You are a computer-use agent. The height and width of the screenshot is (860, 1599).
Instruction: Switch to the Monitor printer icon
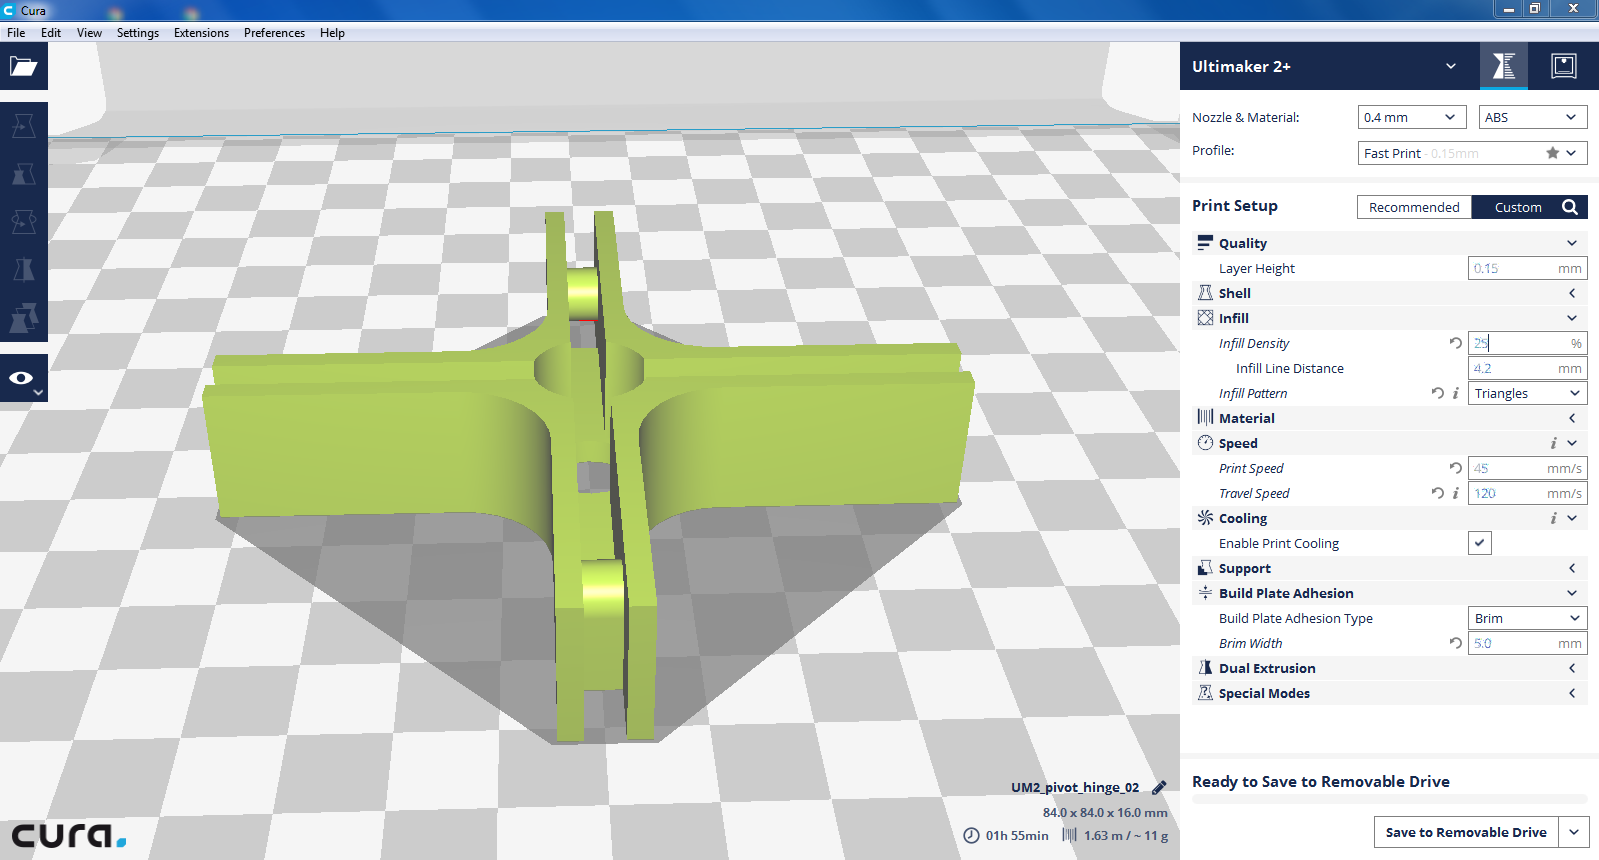click(1564, 66)
